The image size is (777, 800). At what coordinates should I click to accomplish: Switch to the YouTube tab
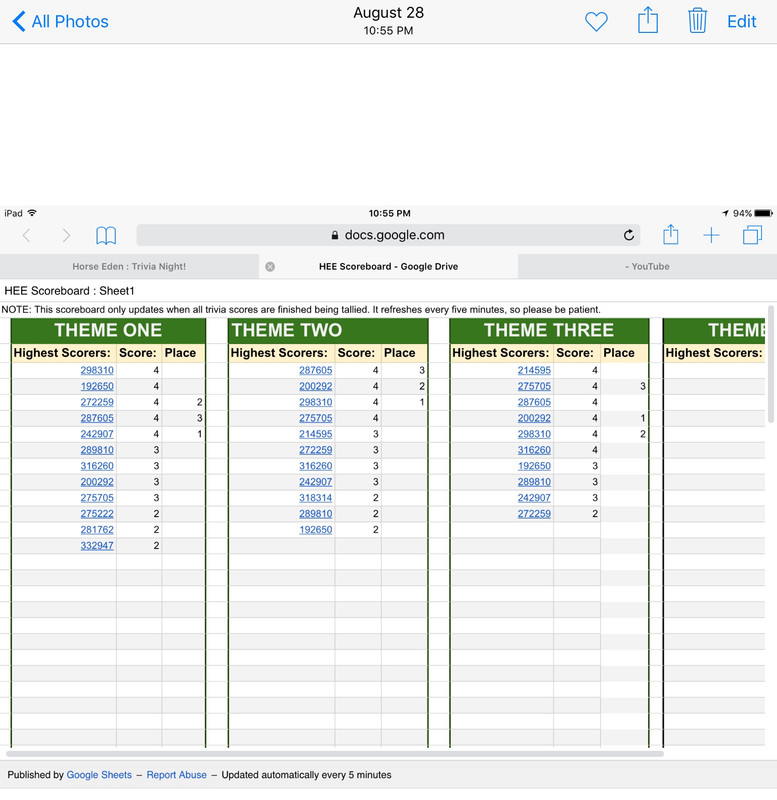point(647,266)
